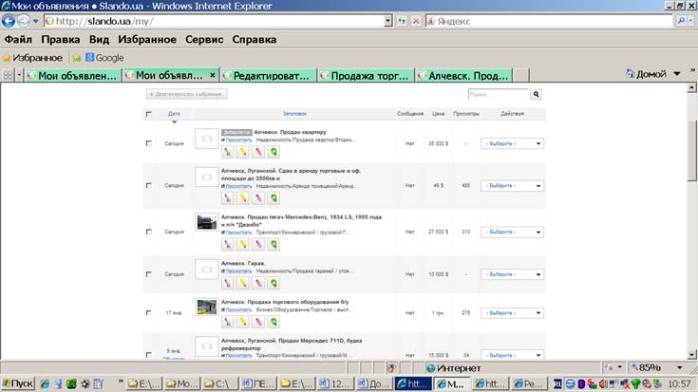The image size is (698, 392).
Task: Open the Сервис menu
Action: (204, 40)
